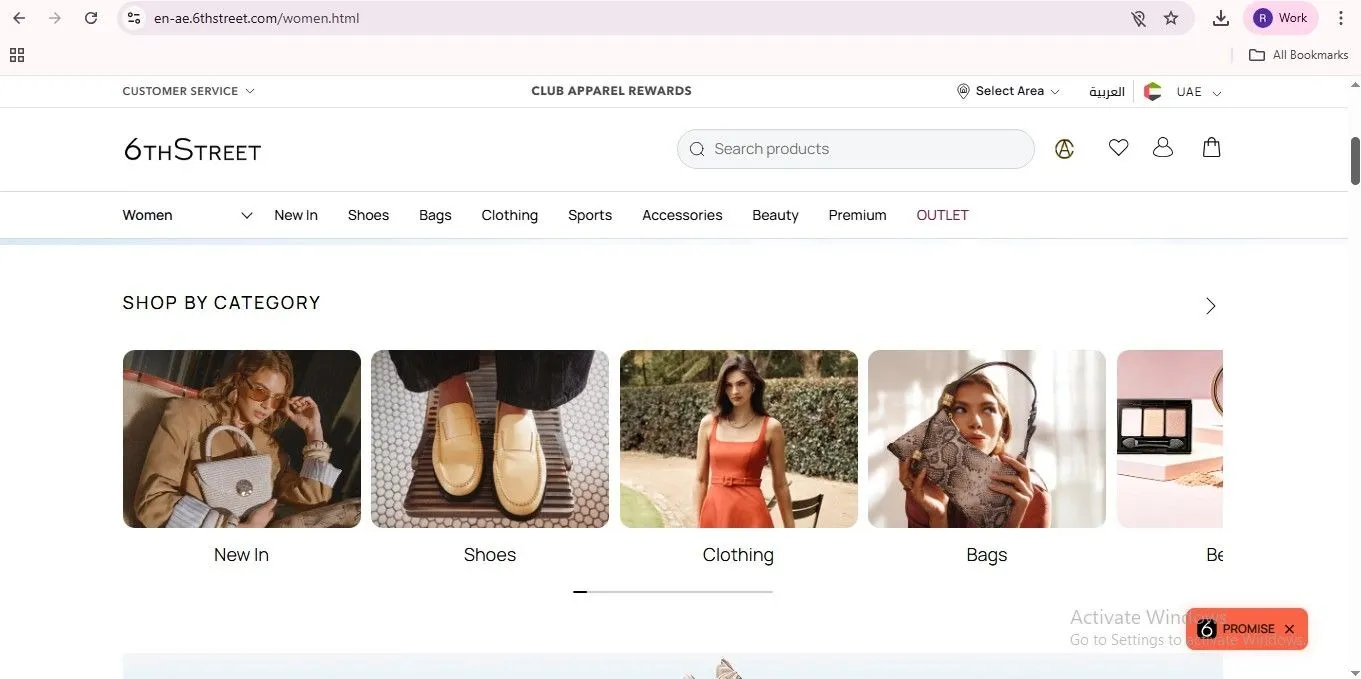Open Beauty menu item

click(x=775, y=215)
